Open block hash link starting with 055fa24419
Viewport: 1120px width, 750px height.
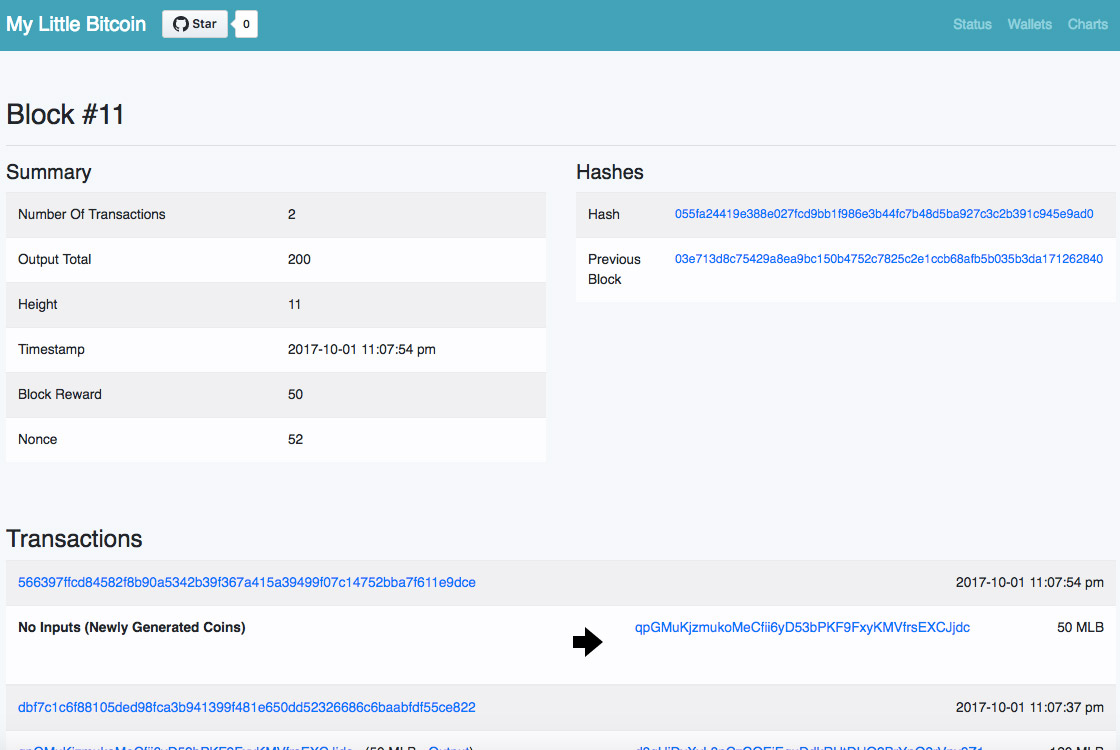click(884, 214)
